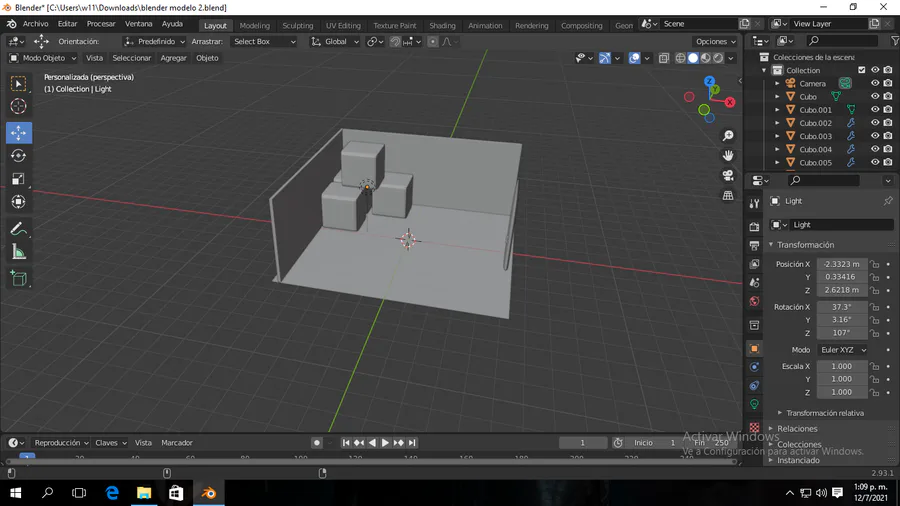This screenshot has width=900, height=506.
Task: Open the Object Constraints properties tab
Action: click(x=754, y=386)
